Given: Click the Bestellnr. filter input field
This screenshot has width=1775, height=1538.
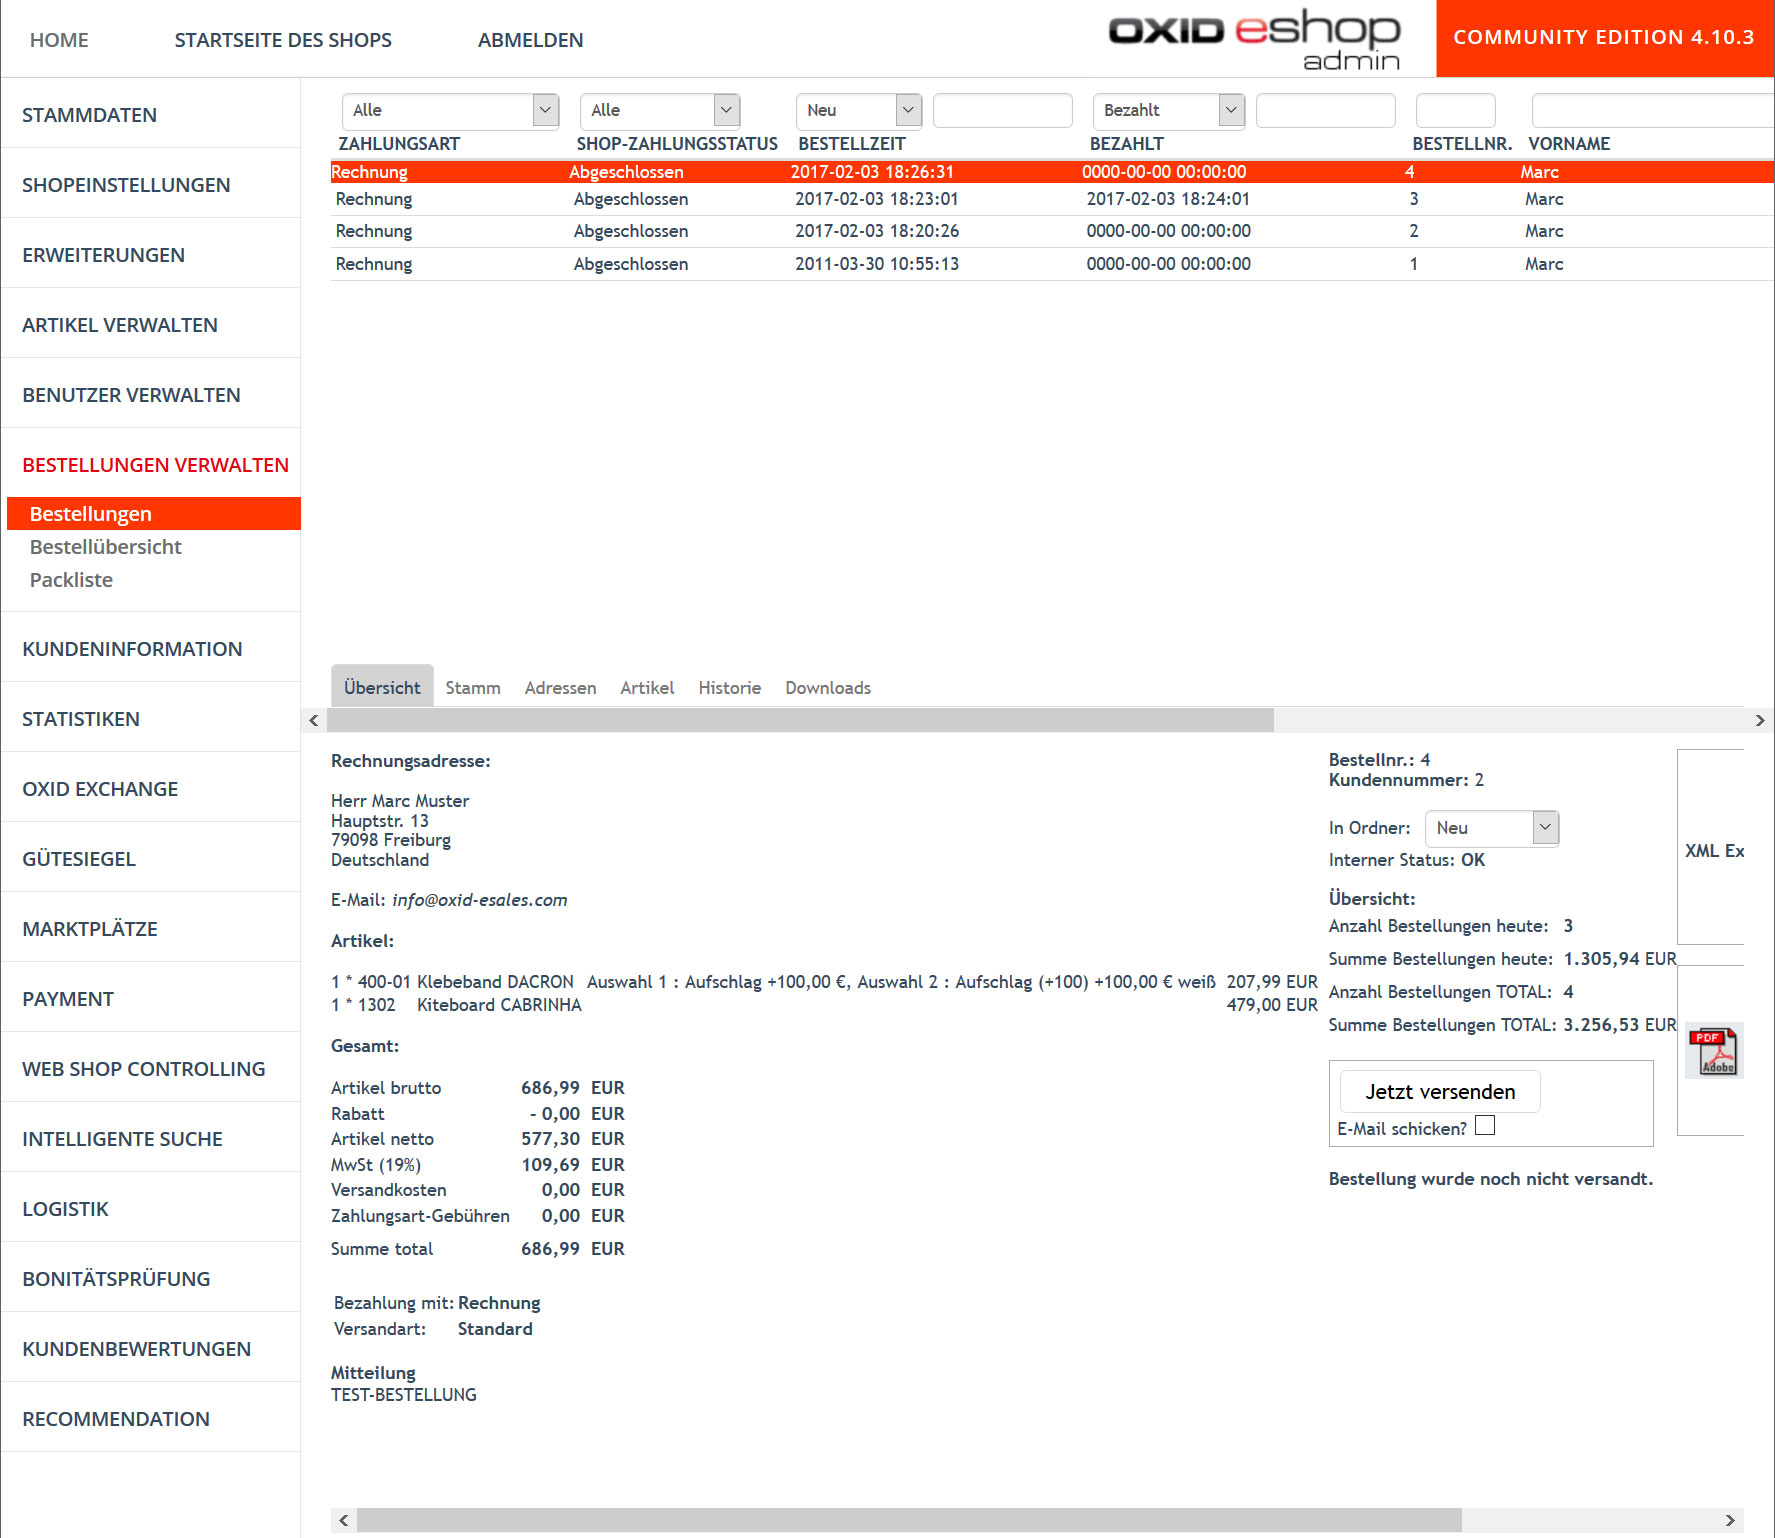Looking at the screenshot, I should click(x=1455, y=110).
